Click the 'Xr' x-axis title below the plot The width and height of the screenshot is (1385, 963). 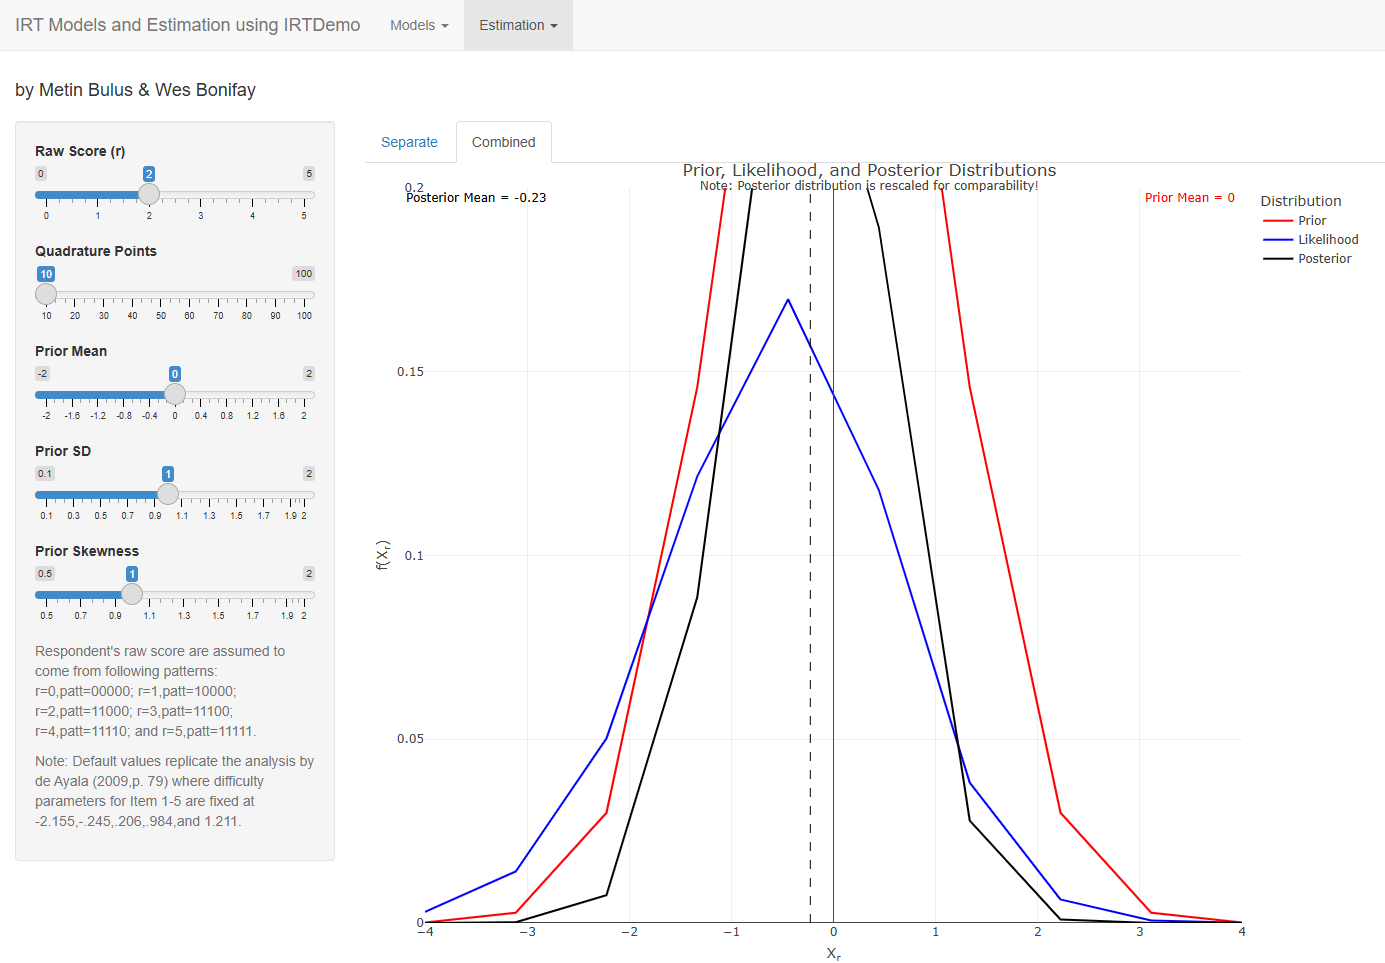(834, 953)
